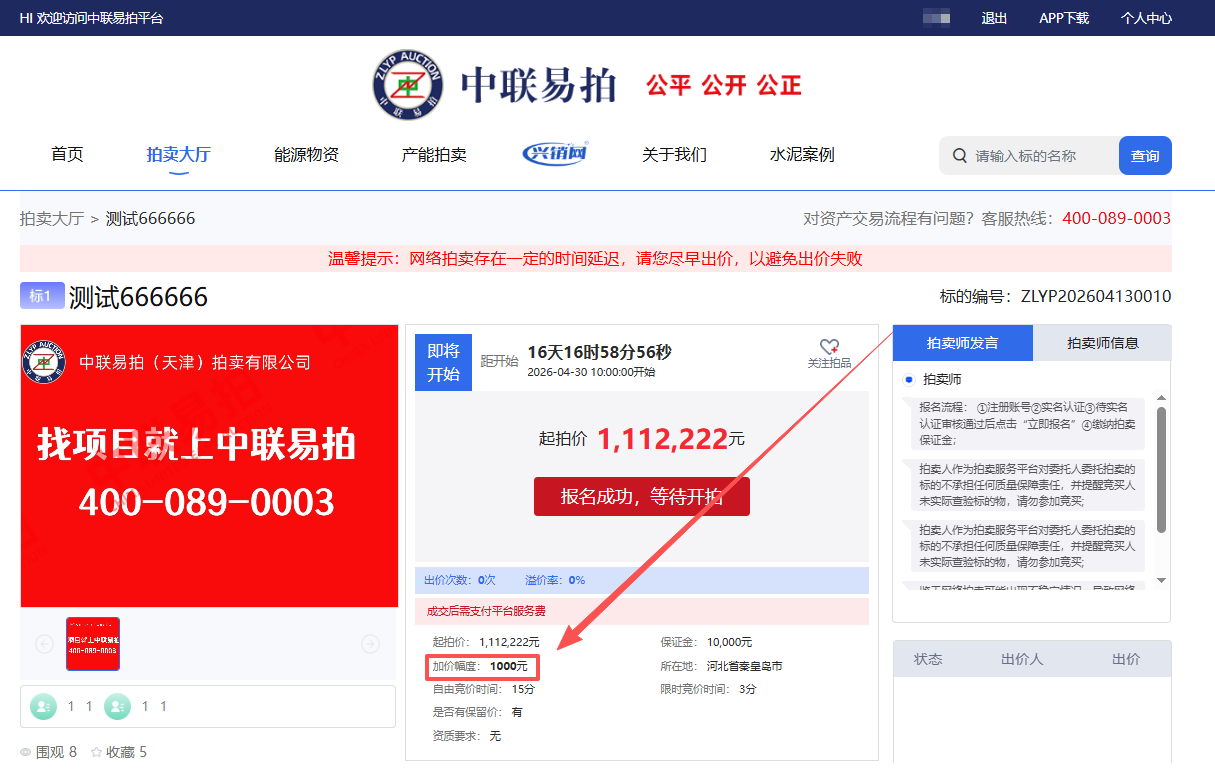Click the 查询 search button
This screenshot has height=781, width=1215.
pos(1145,156)
